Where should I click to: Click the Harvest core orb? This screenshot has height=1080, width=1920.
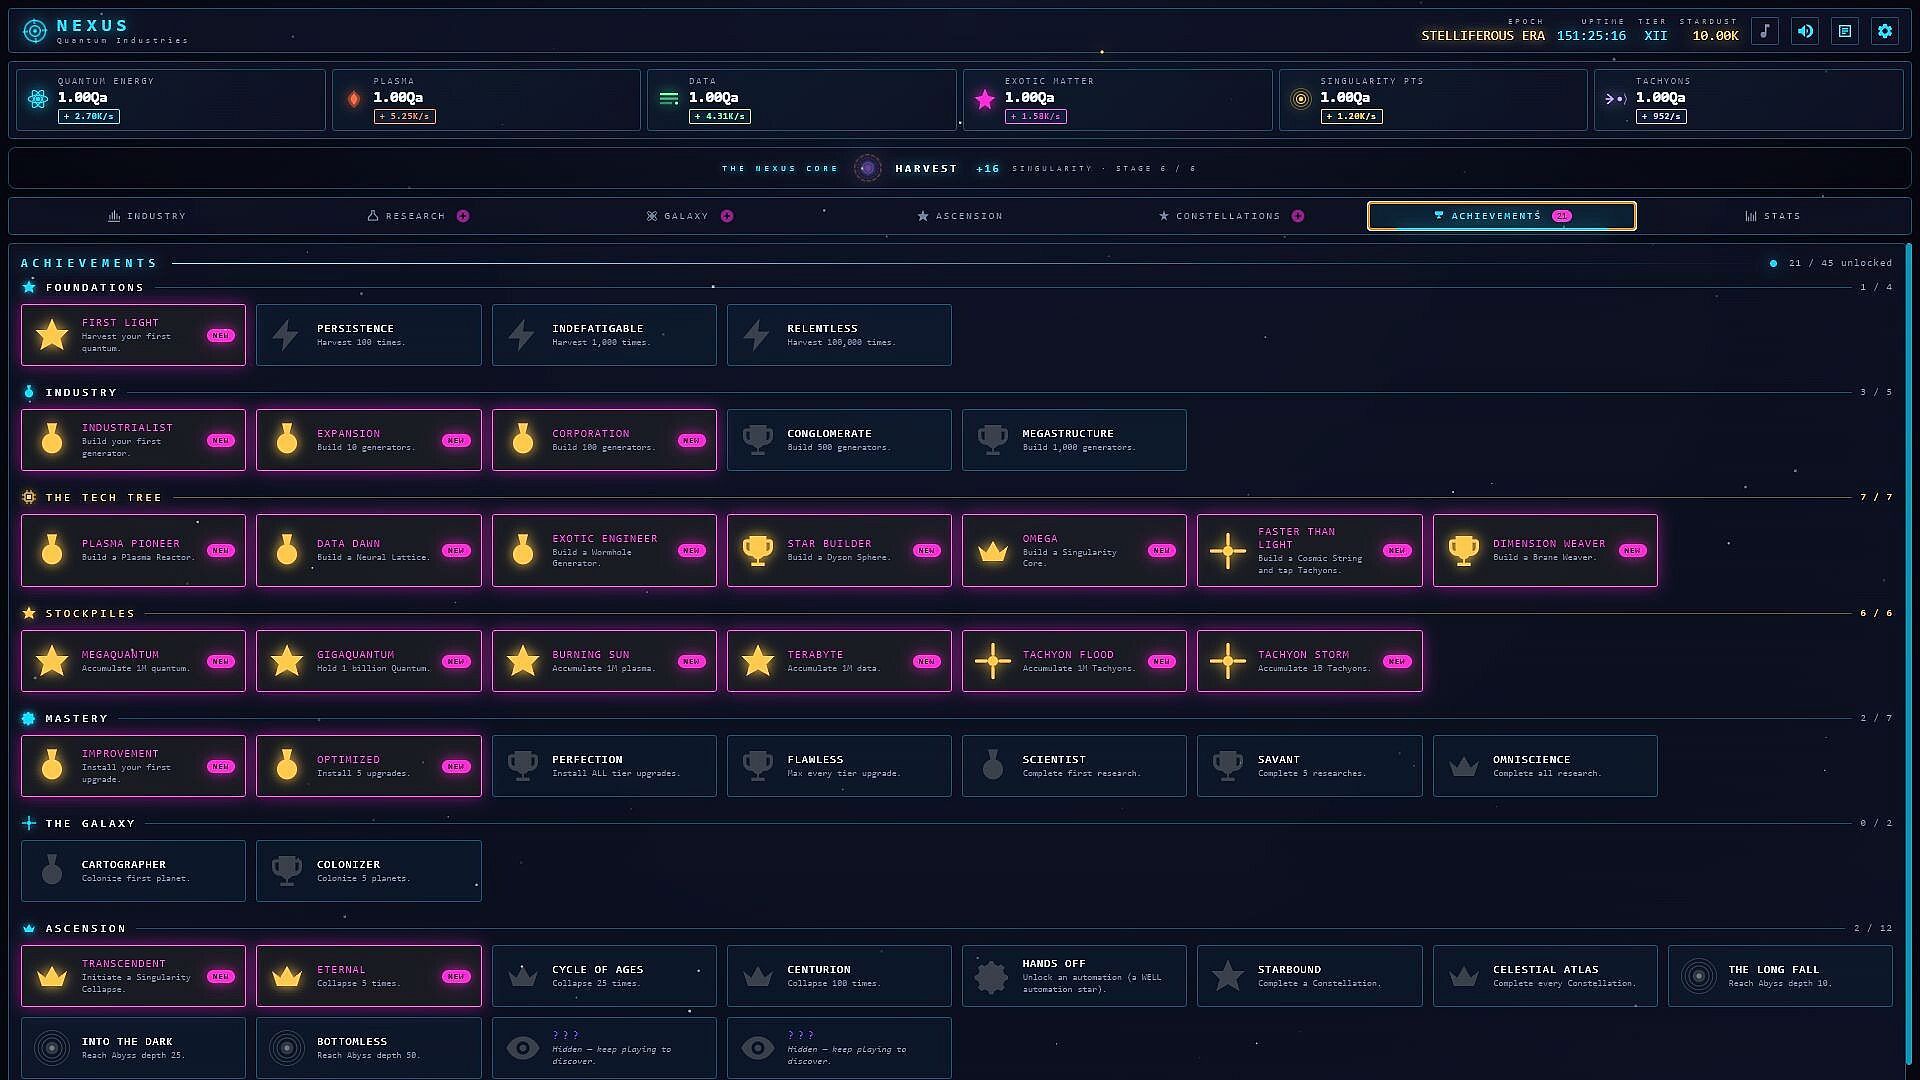point(868,168)
